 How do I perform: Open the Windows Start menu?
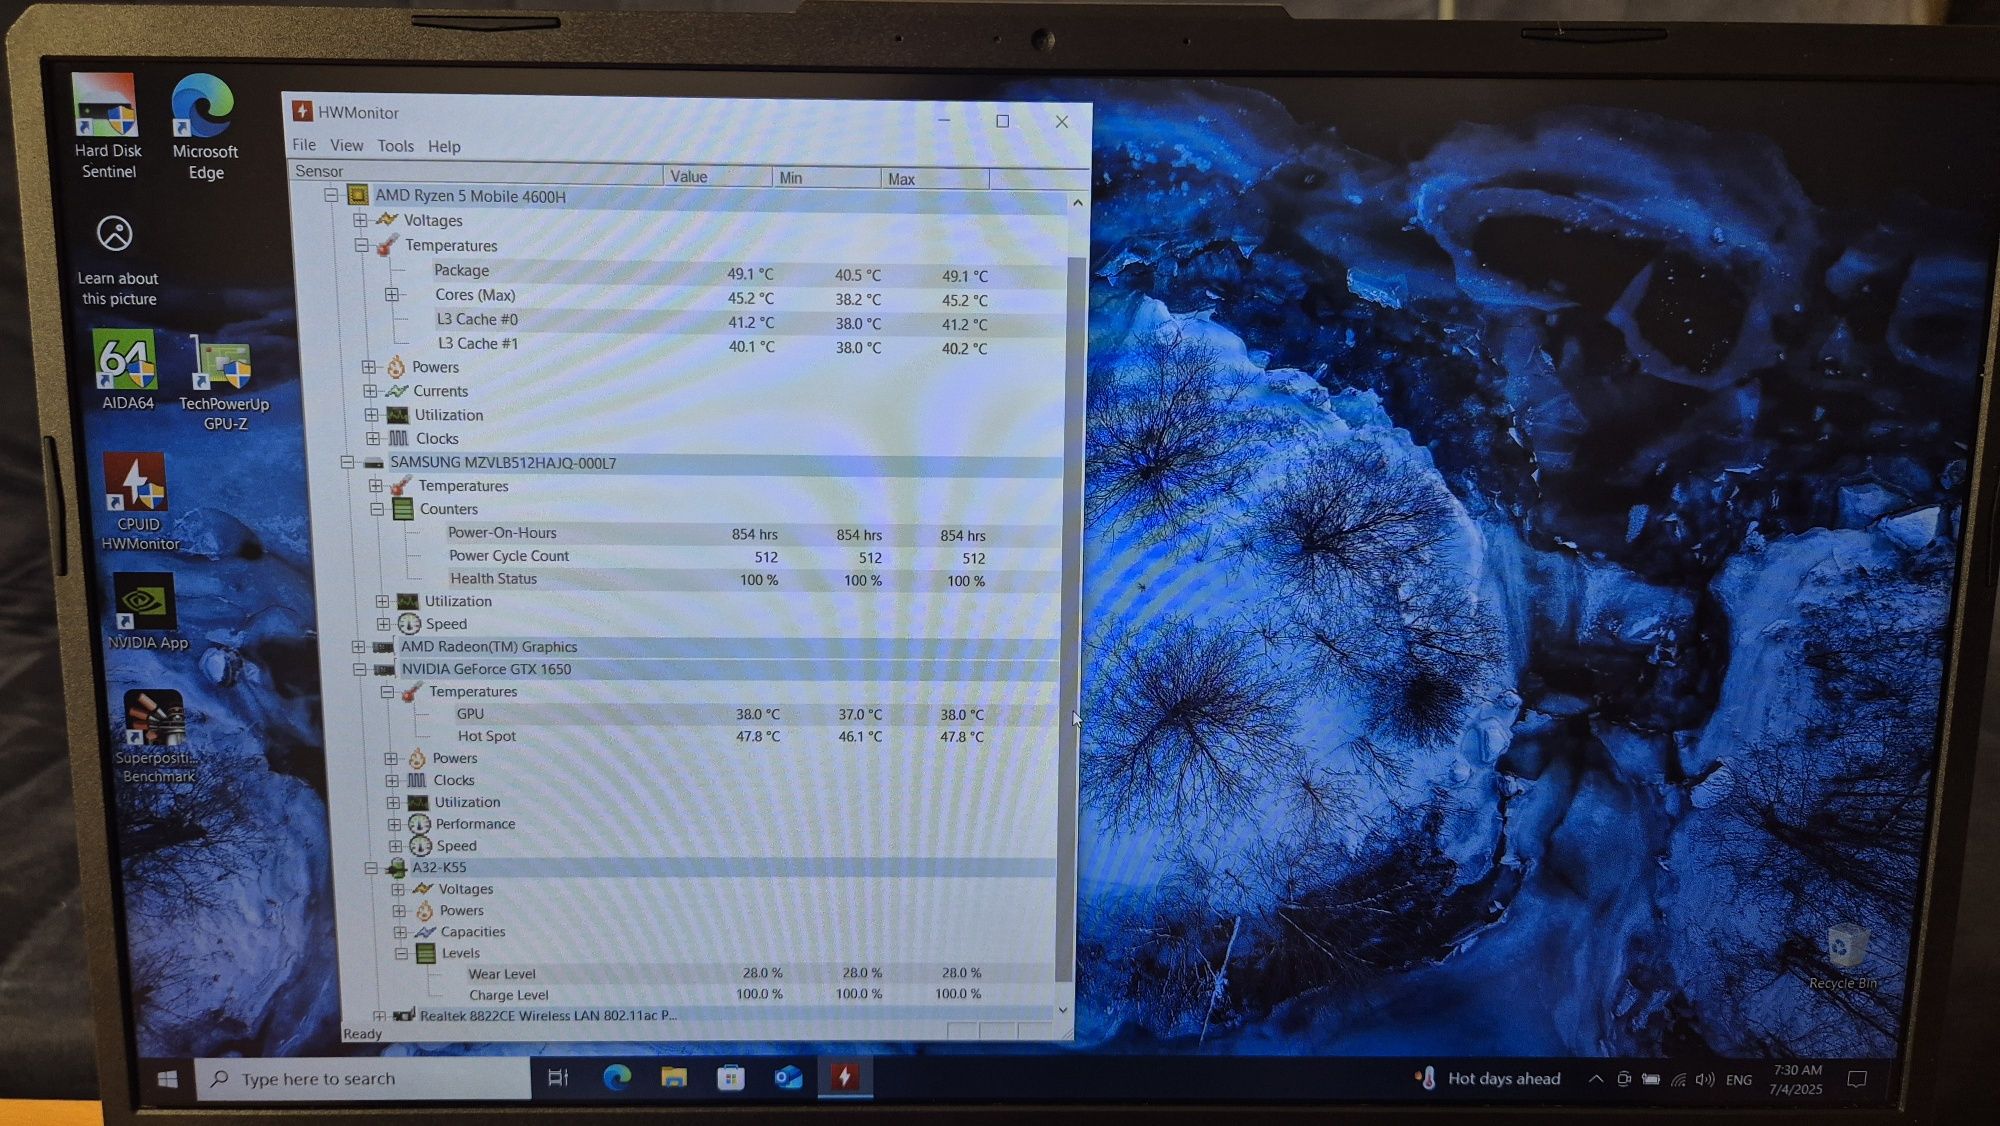tap(168, 1079)
